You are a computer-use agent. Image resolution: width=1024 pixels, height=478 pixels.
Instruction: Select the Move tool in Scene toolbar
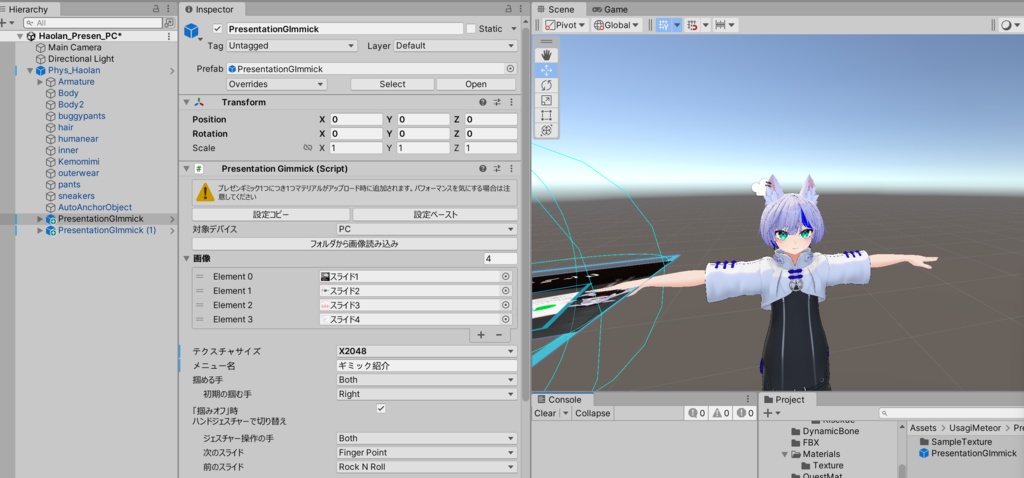pos(547,71)
